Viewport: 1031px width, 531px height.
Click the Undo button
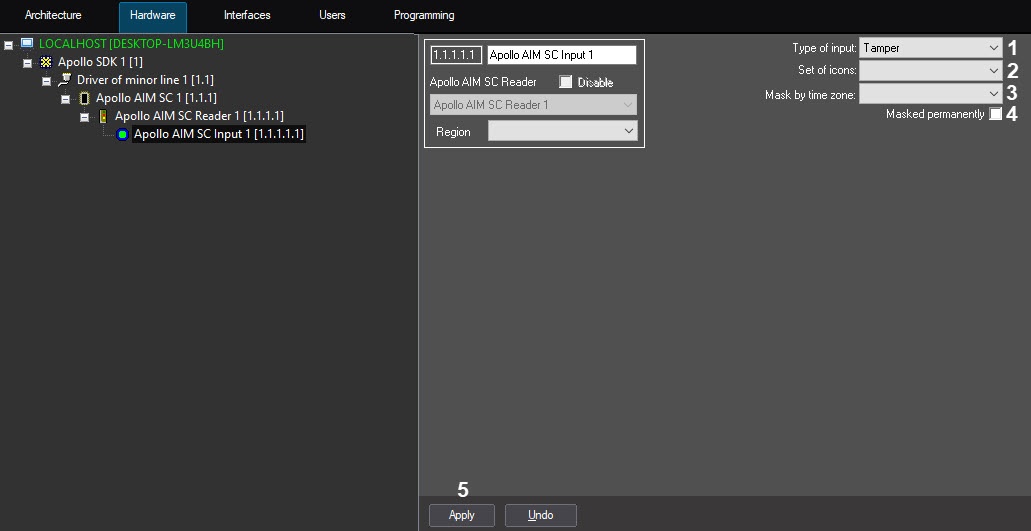coord(540,515)
